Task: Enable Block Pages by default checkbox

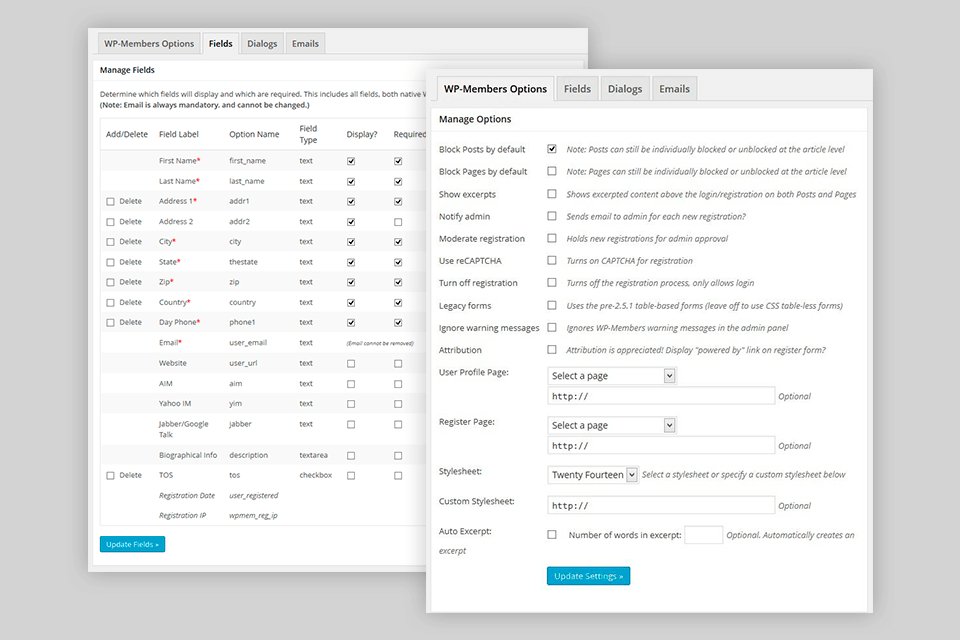Action: pyautogui.click(x=552, y=171)
